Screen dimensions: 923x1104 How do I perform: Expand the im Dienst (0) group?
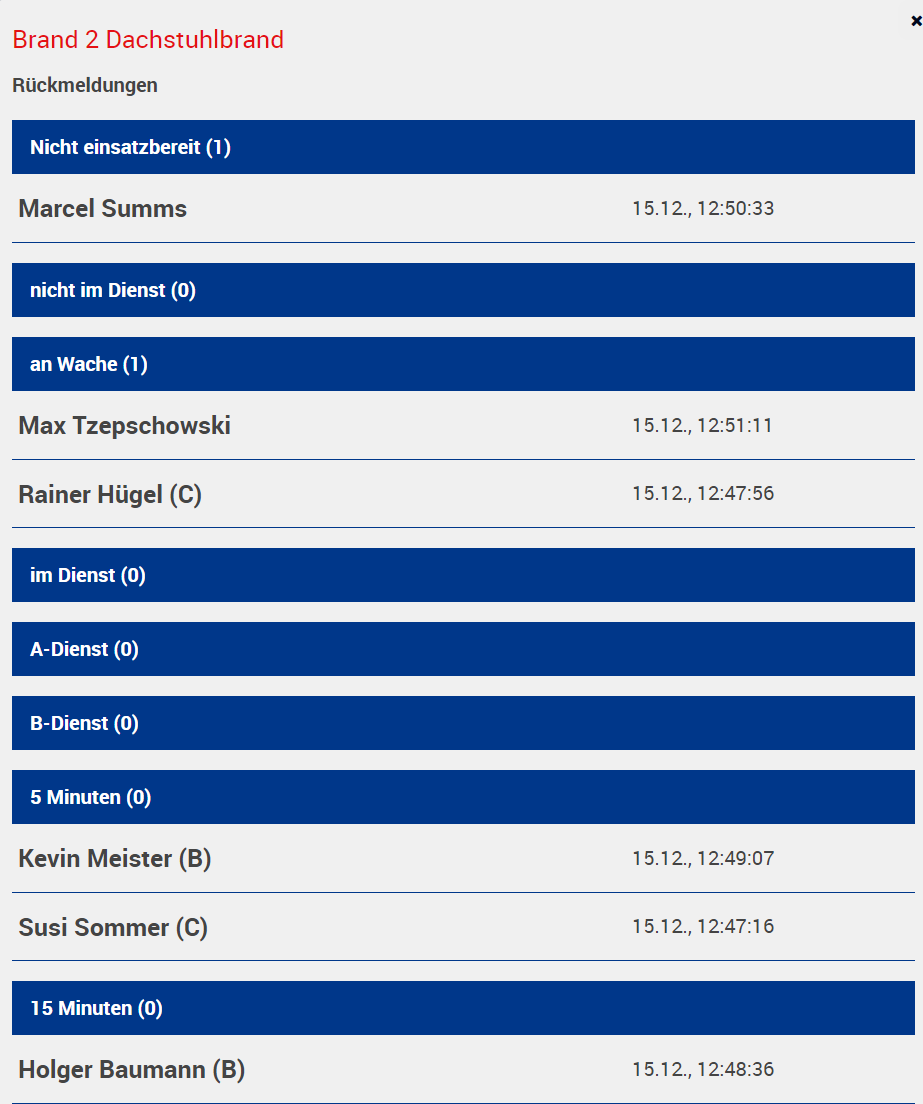coord(463,576)
